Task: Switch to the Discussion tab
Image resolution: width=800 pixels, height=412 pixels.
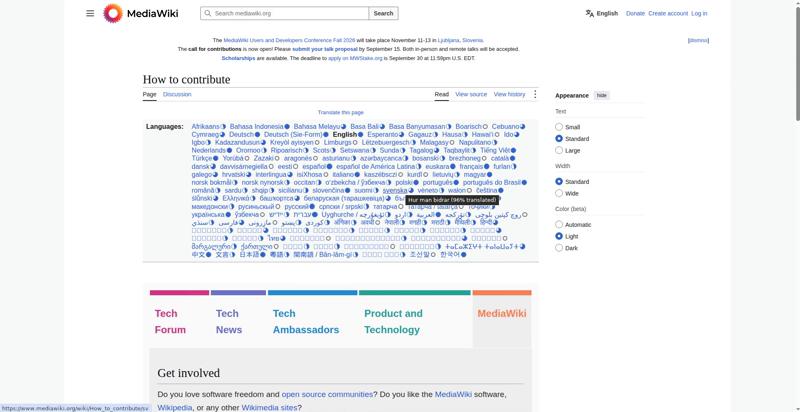Action: (x=177, y=94)
